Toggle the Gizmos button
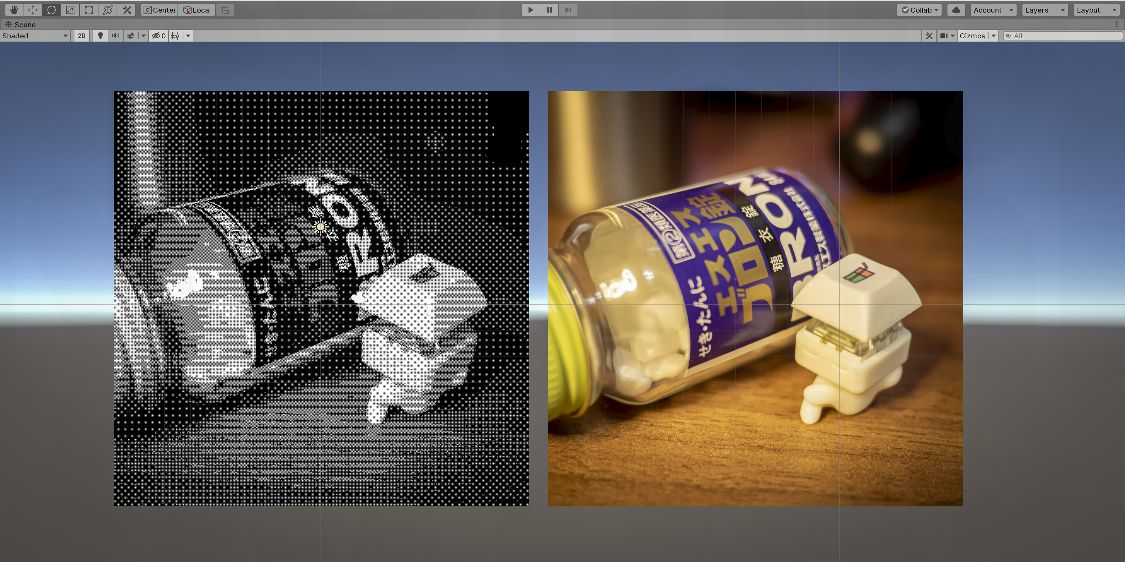 pos(973,35)
